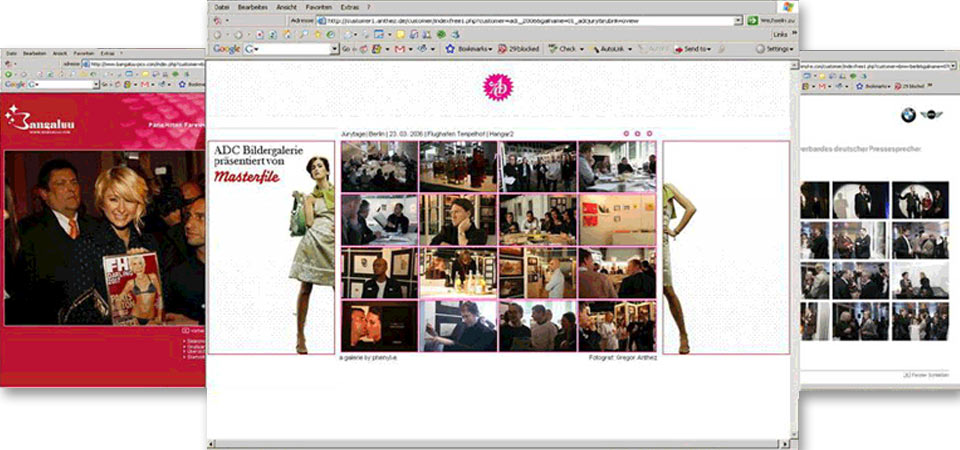960x450 pixels.
Task: Open the Send to dropdown on Google toolbar
Action: click(x=692, y=49)
